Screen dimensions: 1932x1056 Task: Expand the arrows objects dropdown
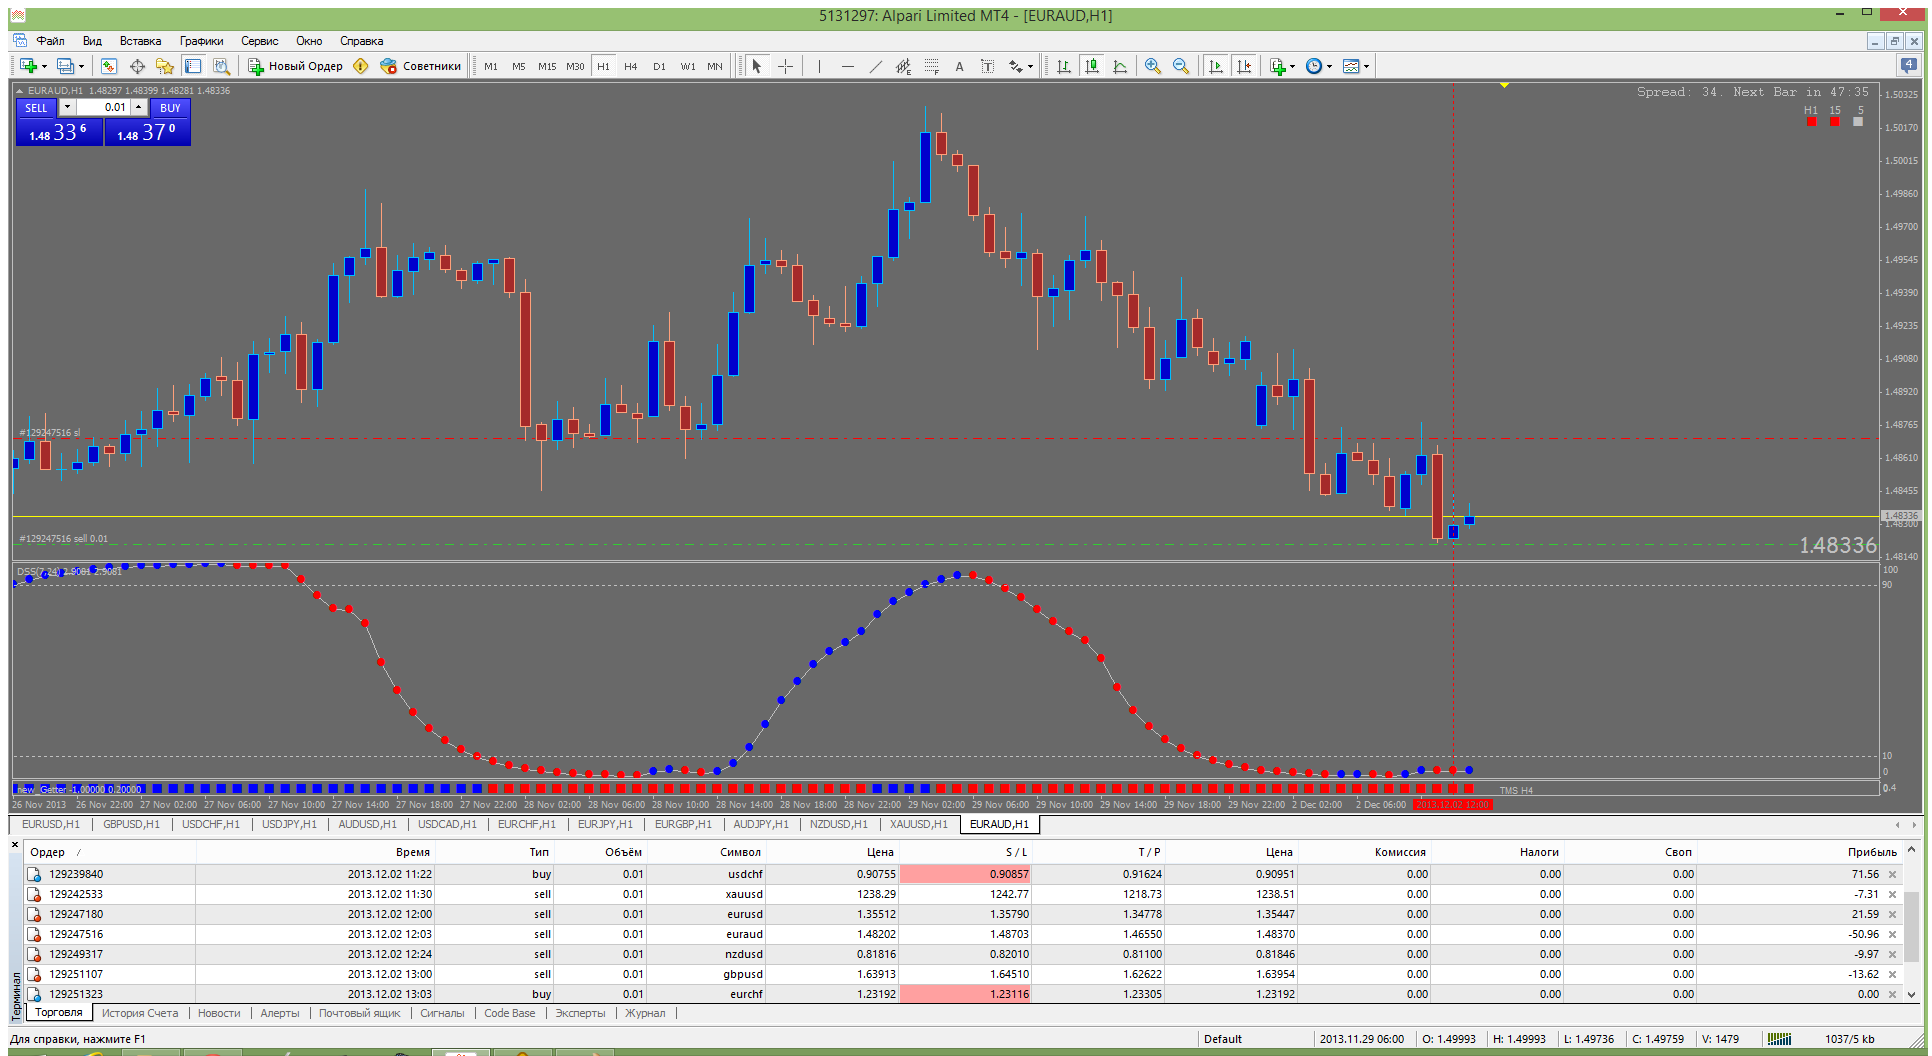tap(1030, 67)
